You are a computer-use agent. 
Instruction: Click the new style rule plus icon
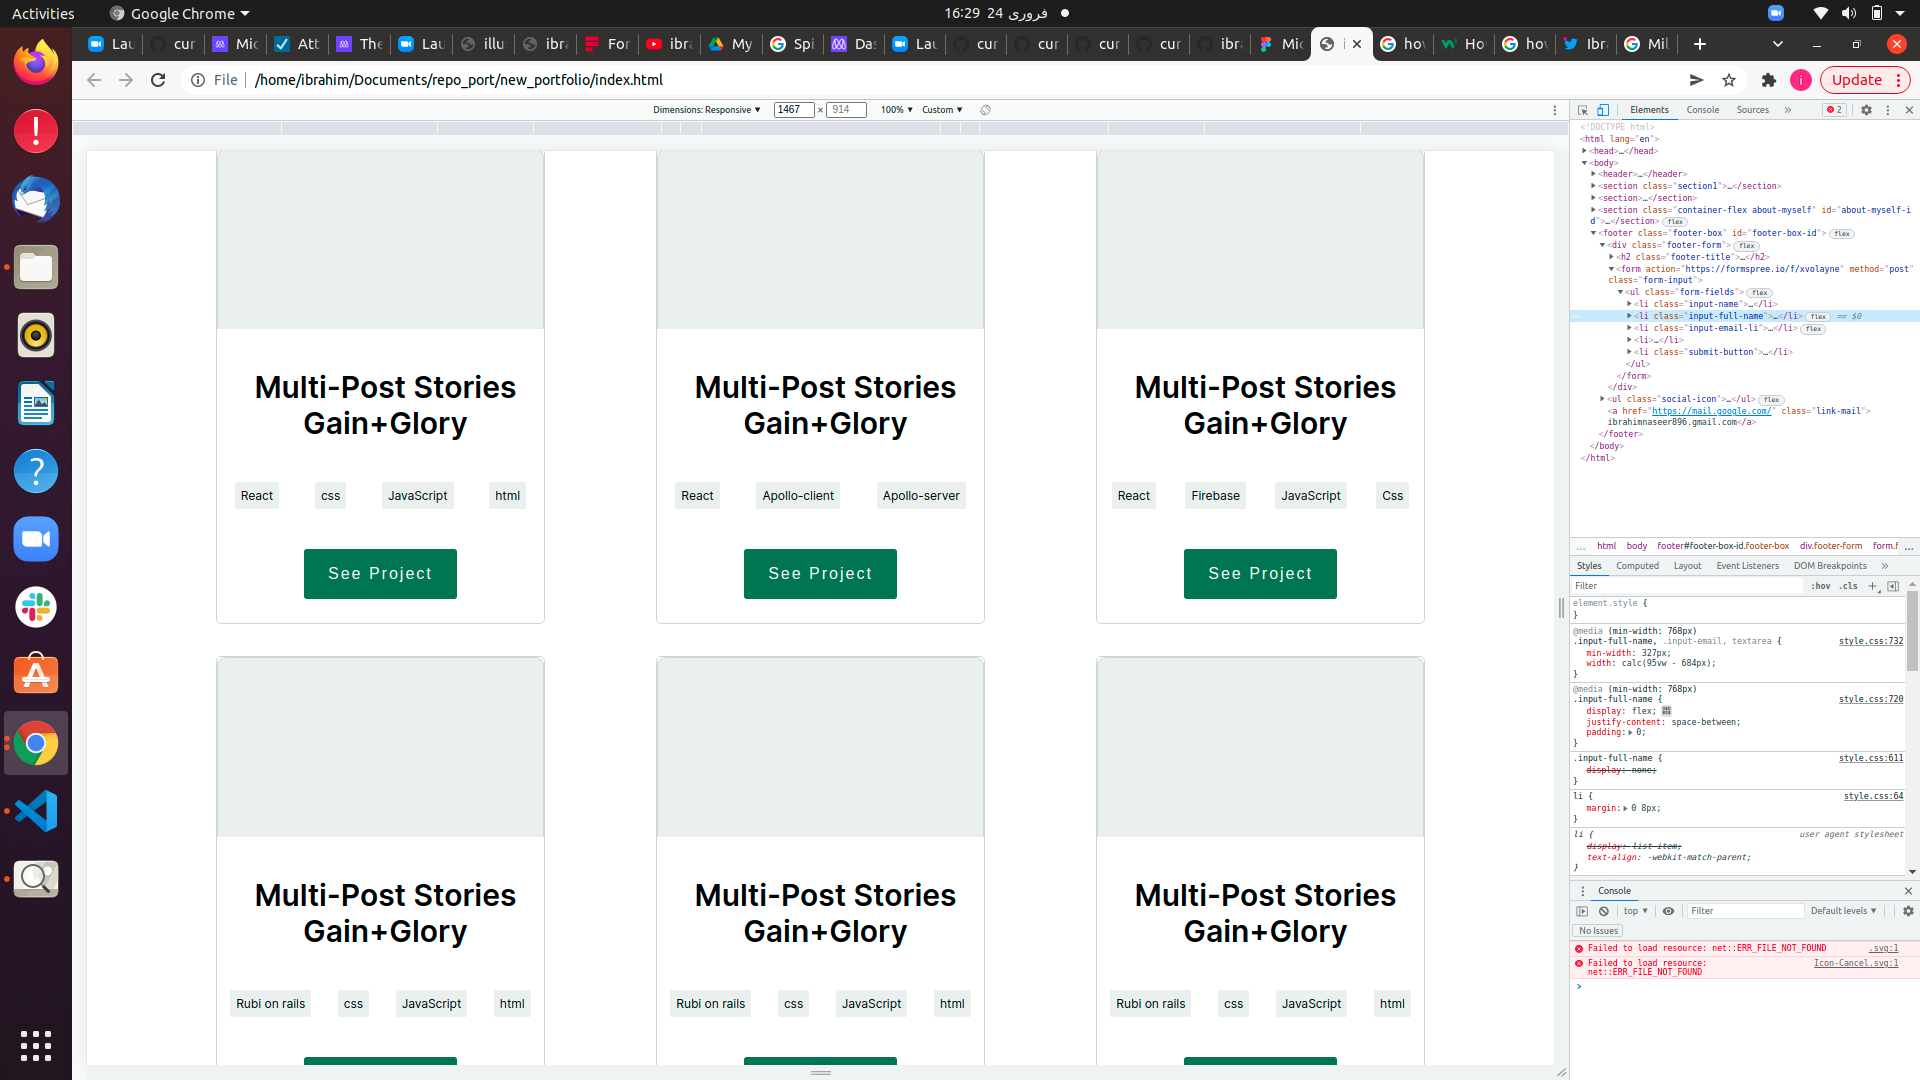click(x=1873, y=586)
